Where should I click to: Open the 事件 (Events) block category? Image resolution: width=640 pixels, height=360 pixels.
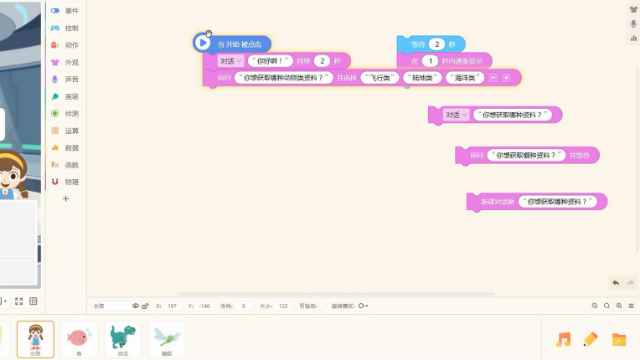(65, 11)
